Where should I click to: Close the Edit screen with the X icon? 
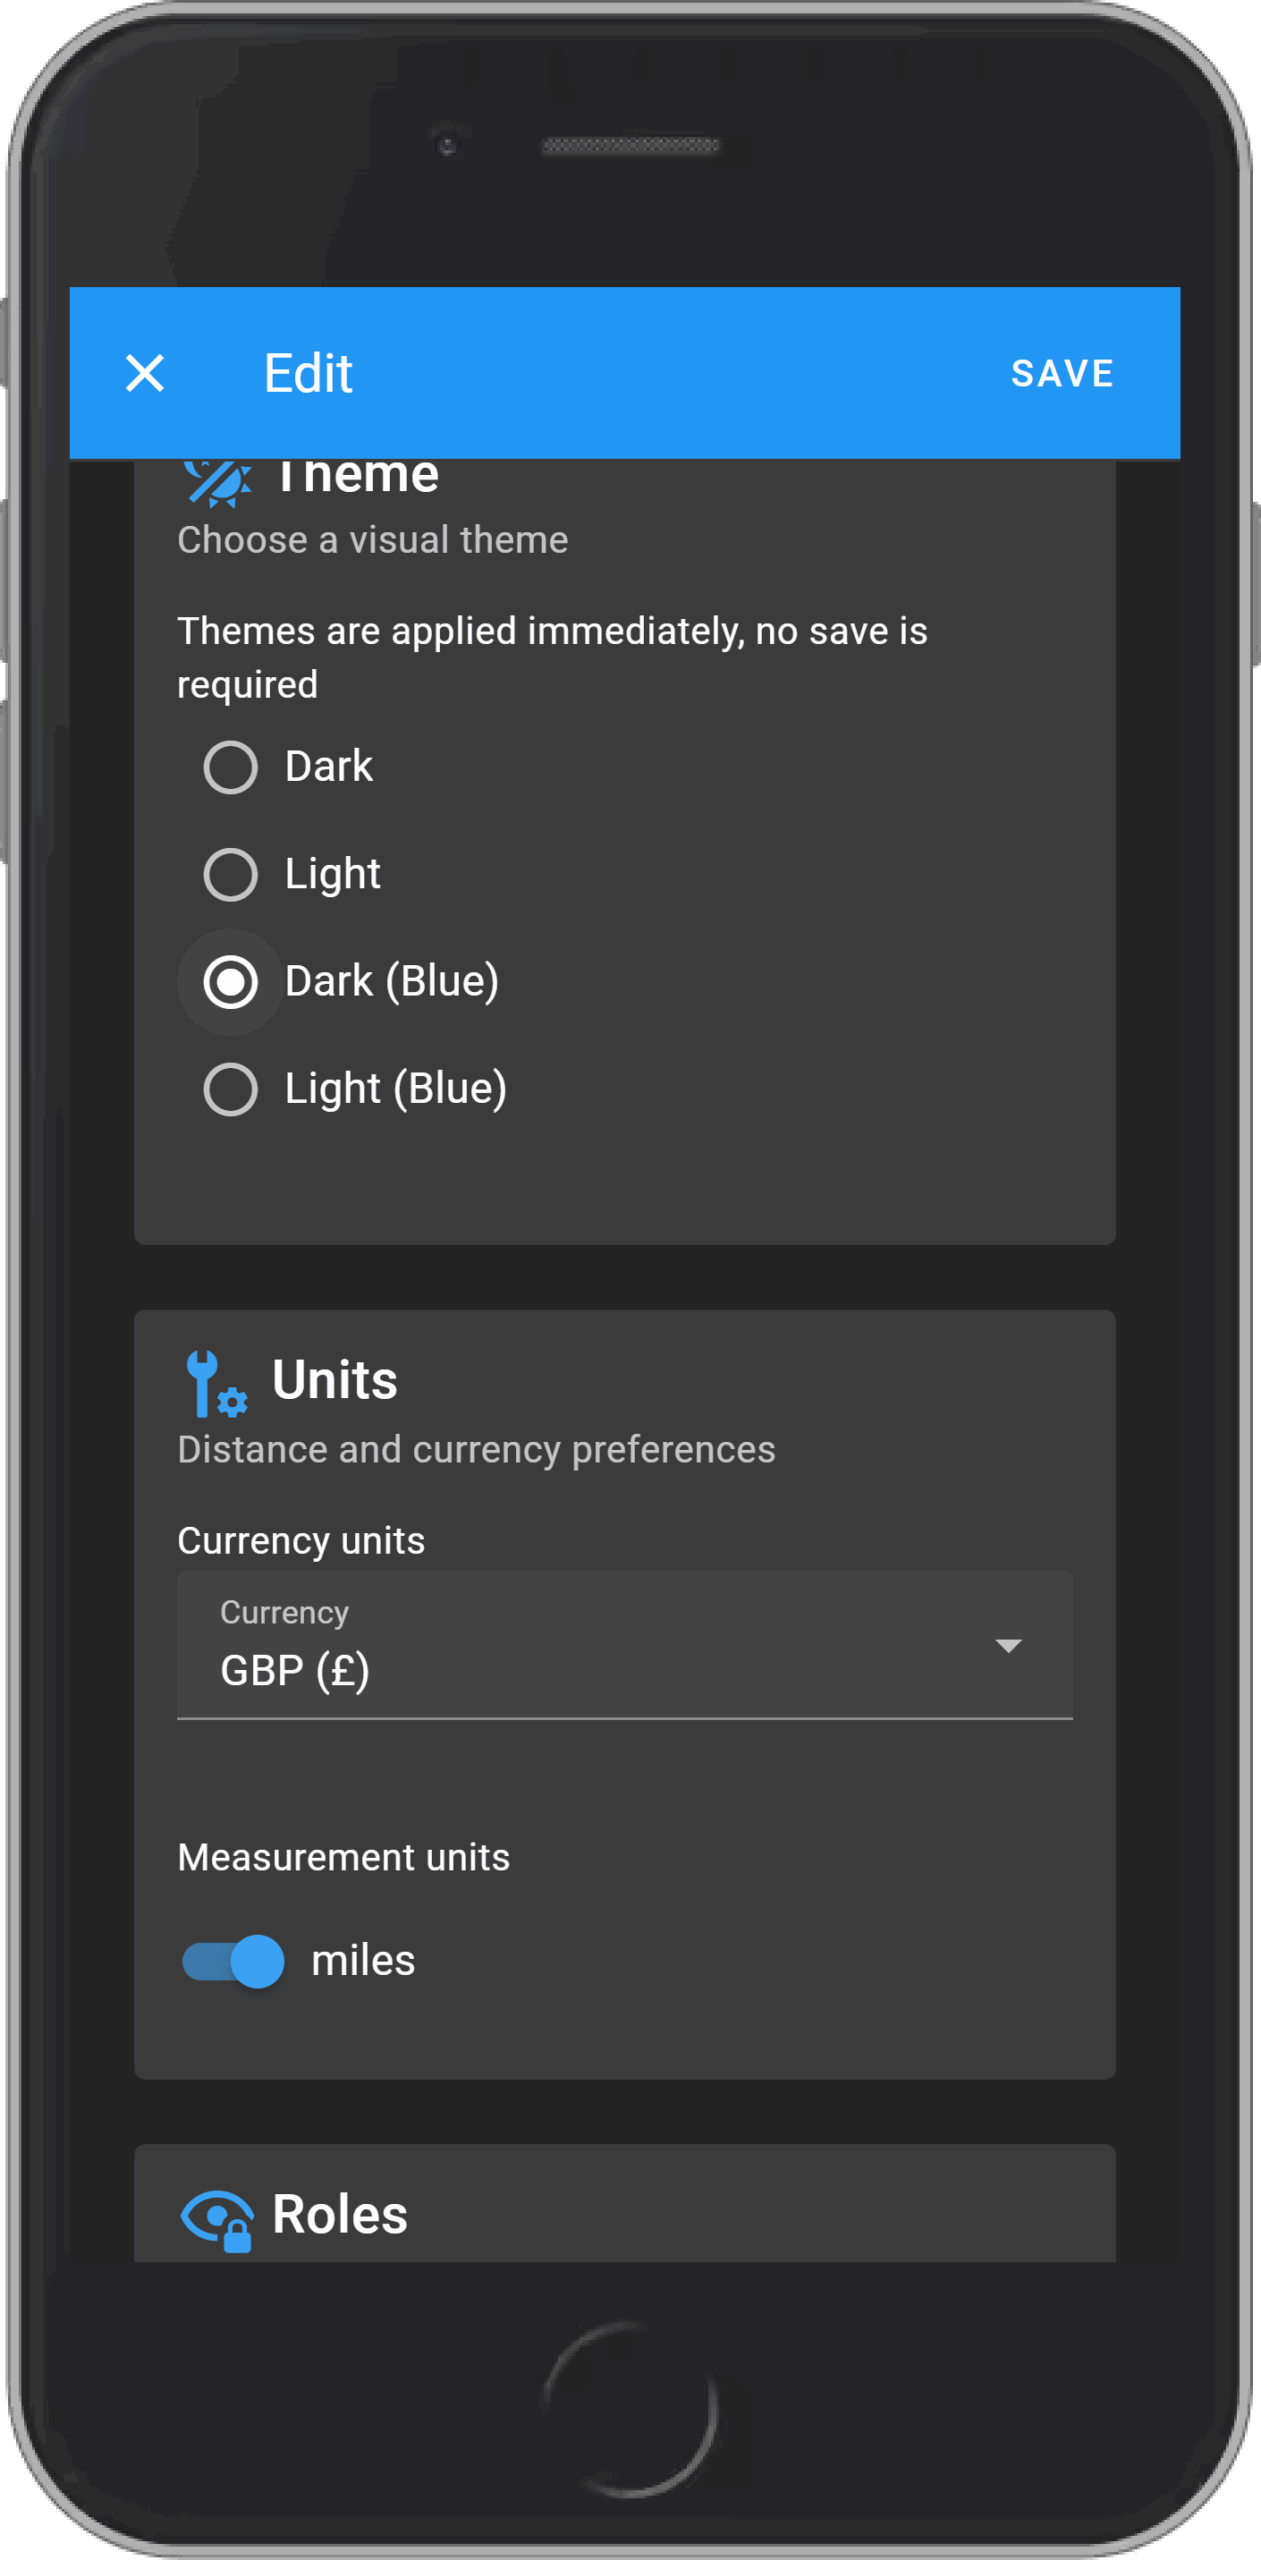pyautogui.click(x=145, y=373)
